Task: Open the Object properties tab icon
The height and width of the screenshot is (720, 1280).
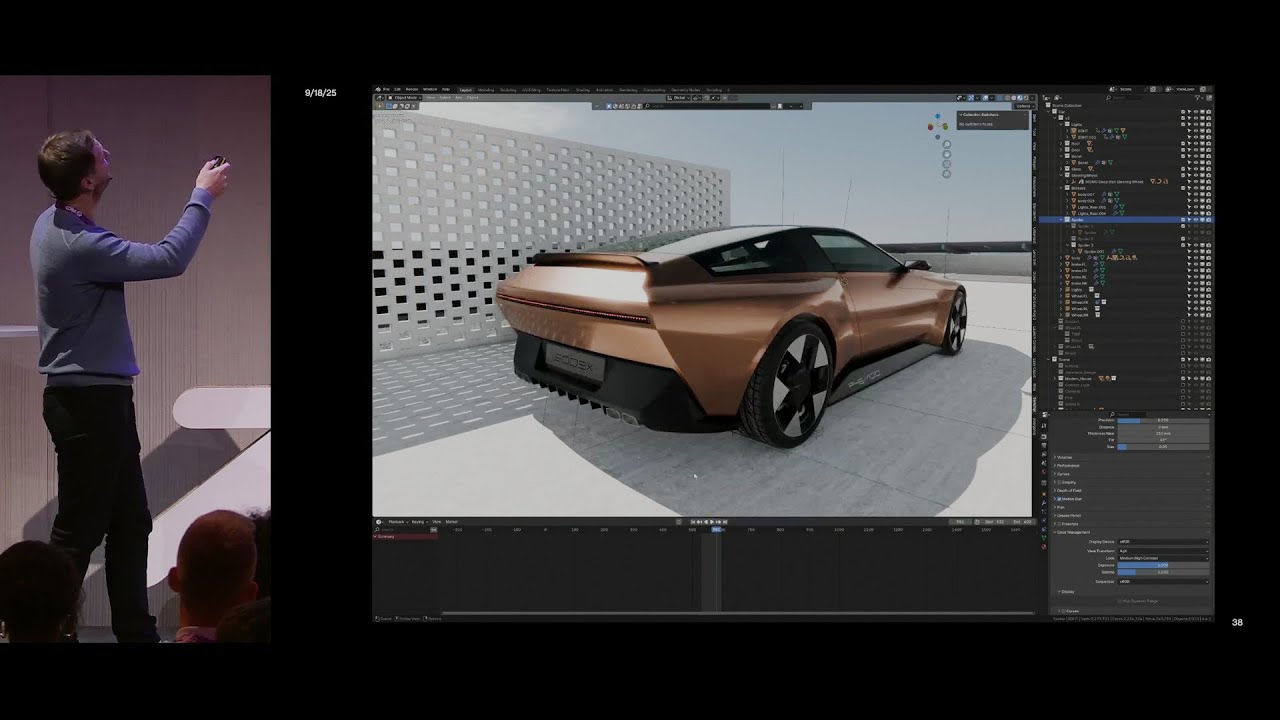Action: pyautogui.click(x=1044, y=494)
